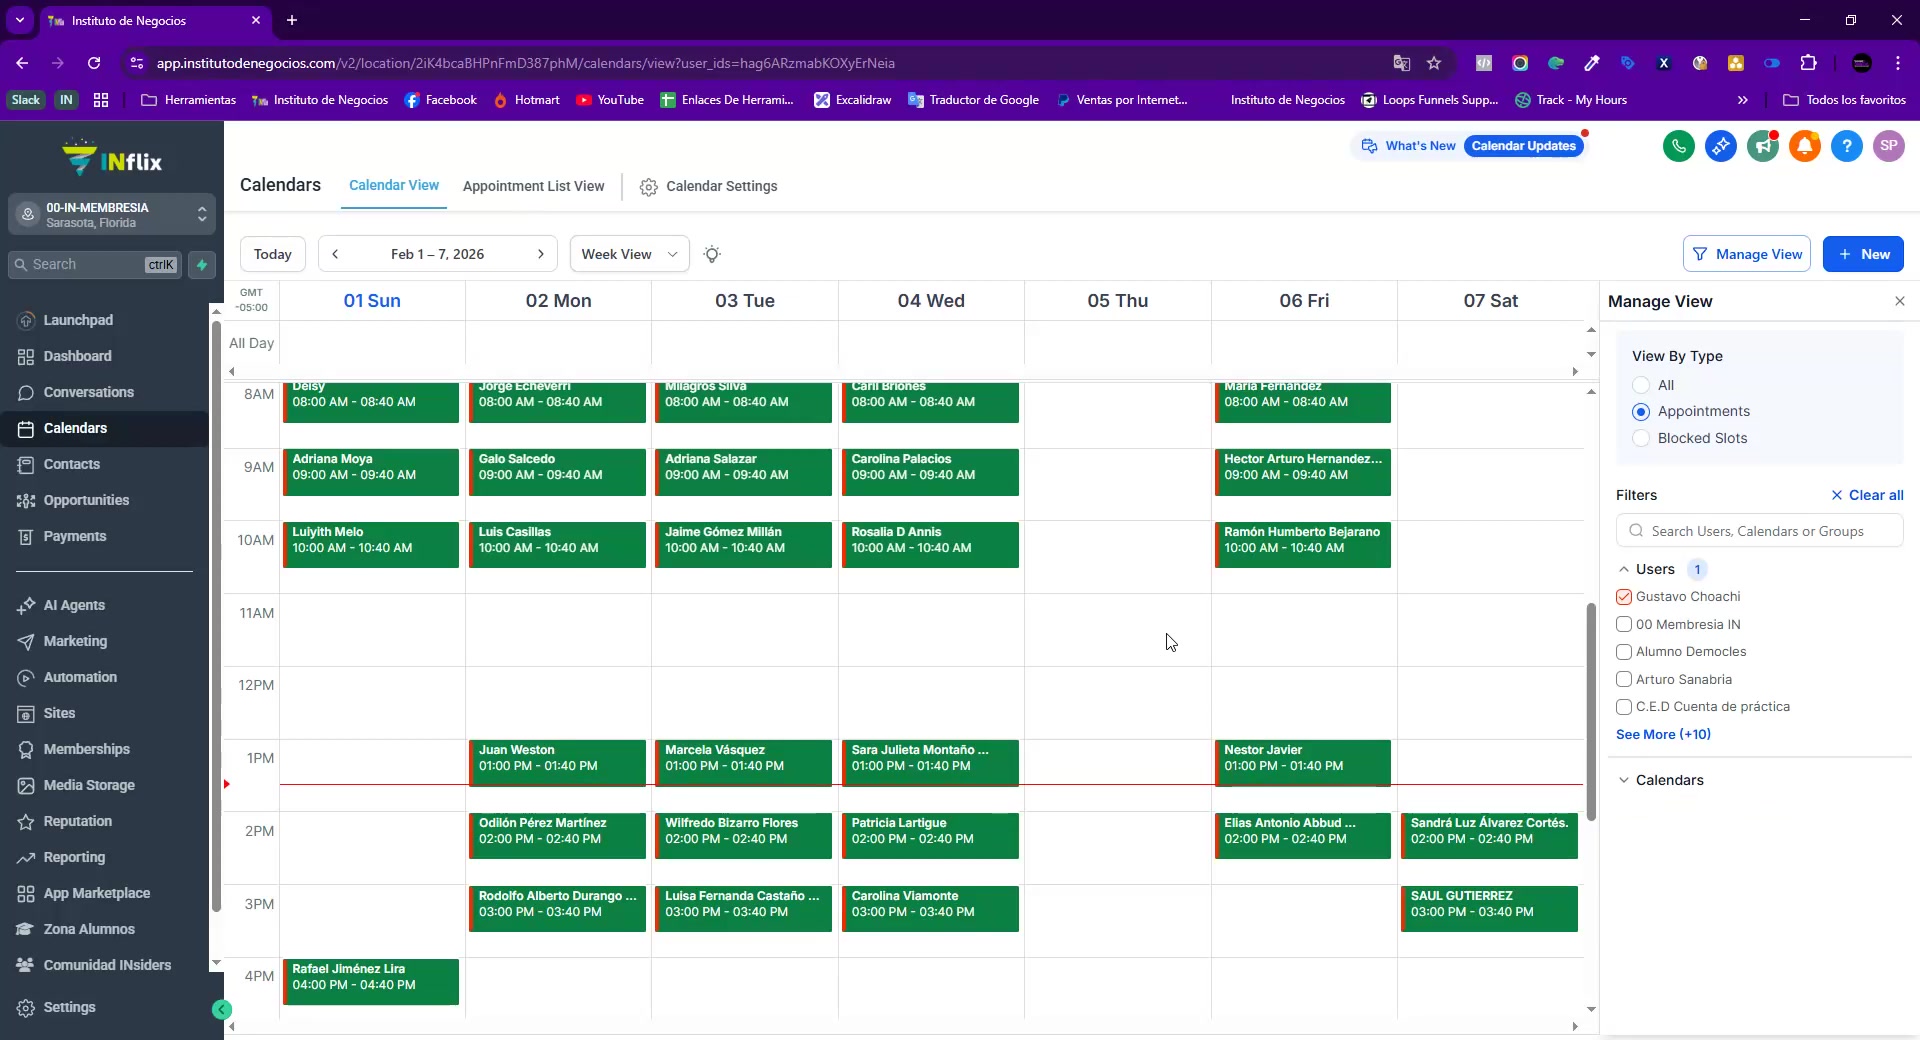Open Payments from the sidebar
The image size is (1920, 1040).
tap(74, 536)
